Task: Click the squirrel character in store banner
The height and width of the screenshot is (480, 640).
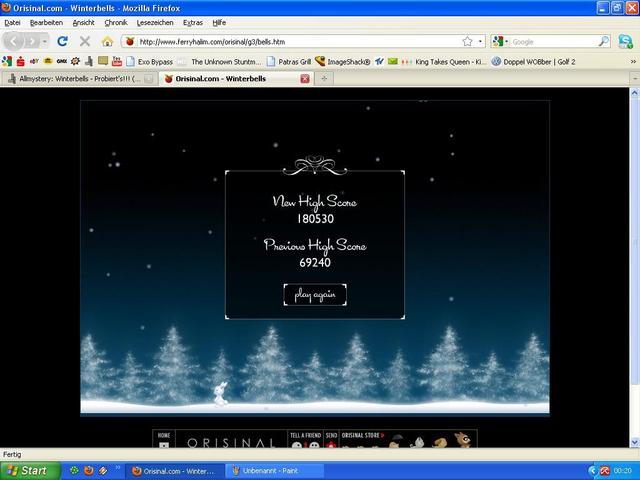Action: [x=462, y=440]
